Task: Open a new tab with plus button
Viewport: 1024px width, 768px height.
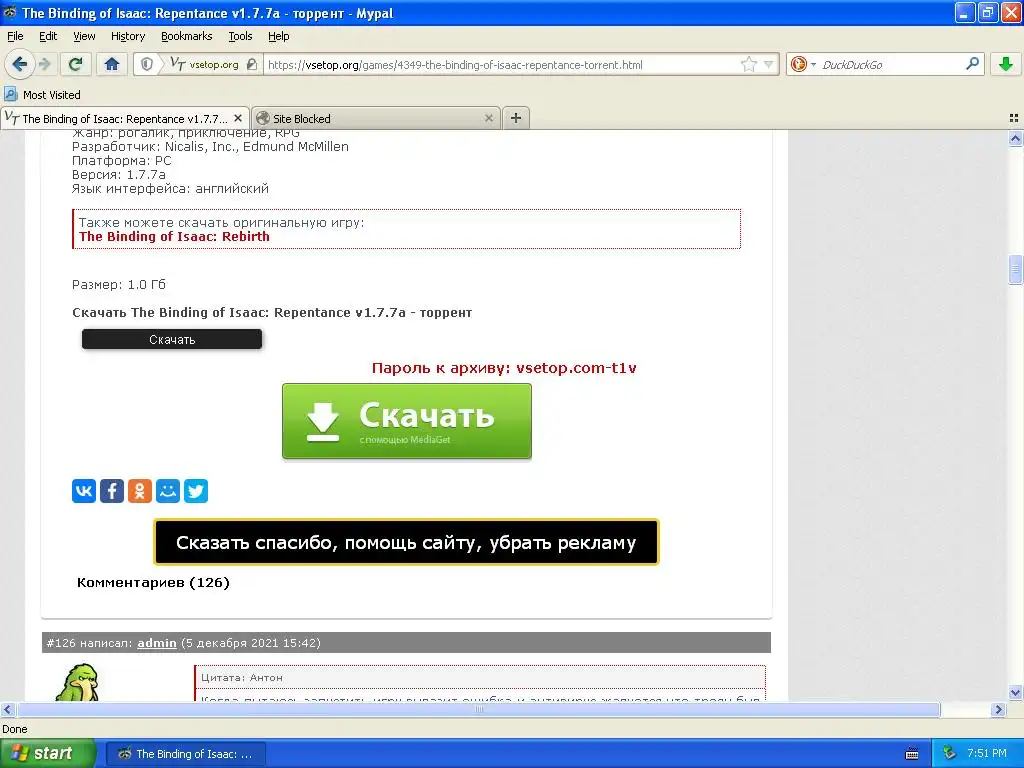Action: pyautogui.click(x=516, y=118)
